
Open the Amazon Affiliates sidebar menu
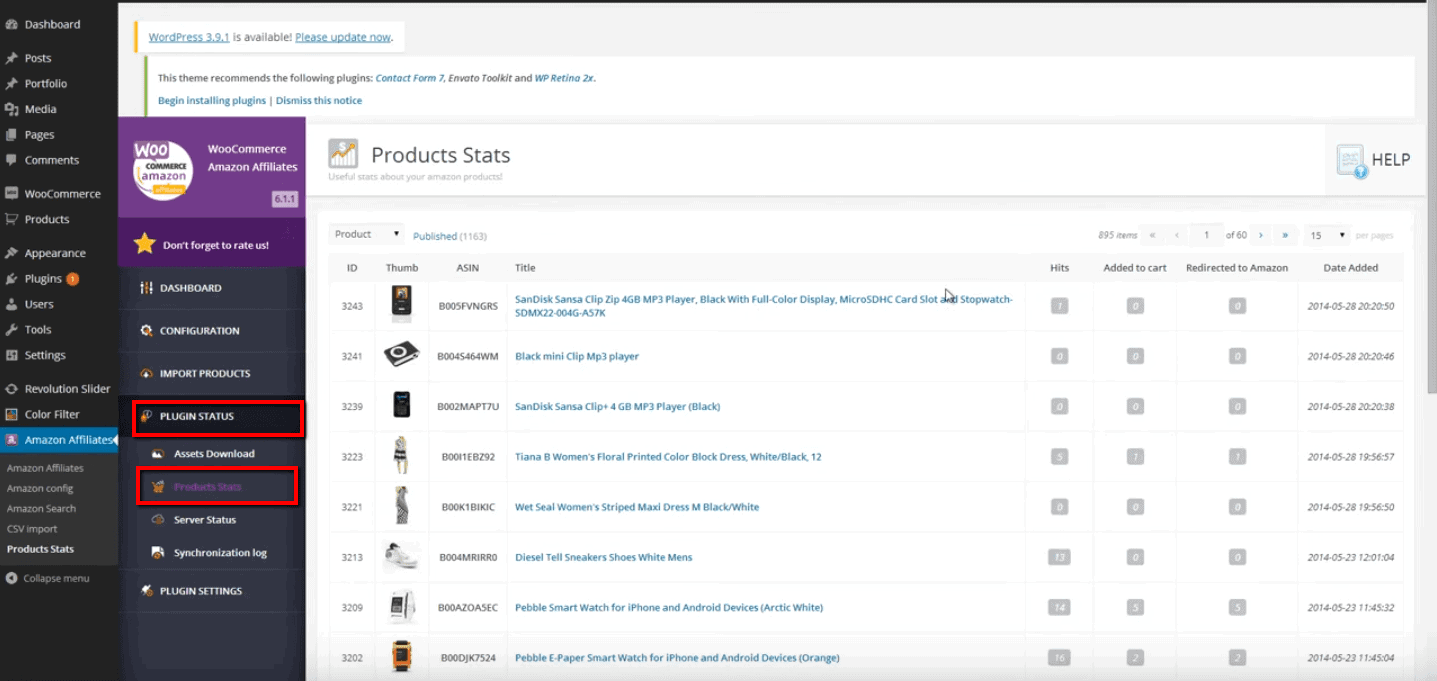[x=58, y=440]
